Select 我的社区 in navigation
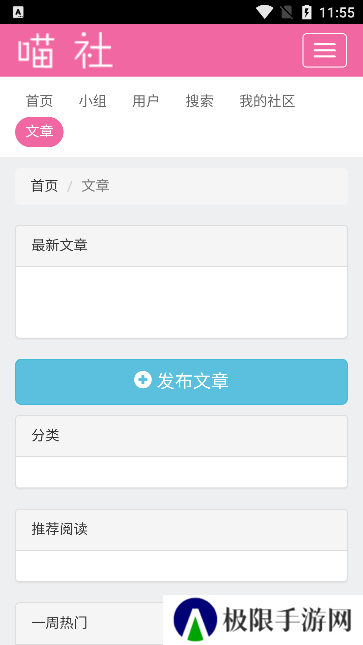 coord(268,101)
